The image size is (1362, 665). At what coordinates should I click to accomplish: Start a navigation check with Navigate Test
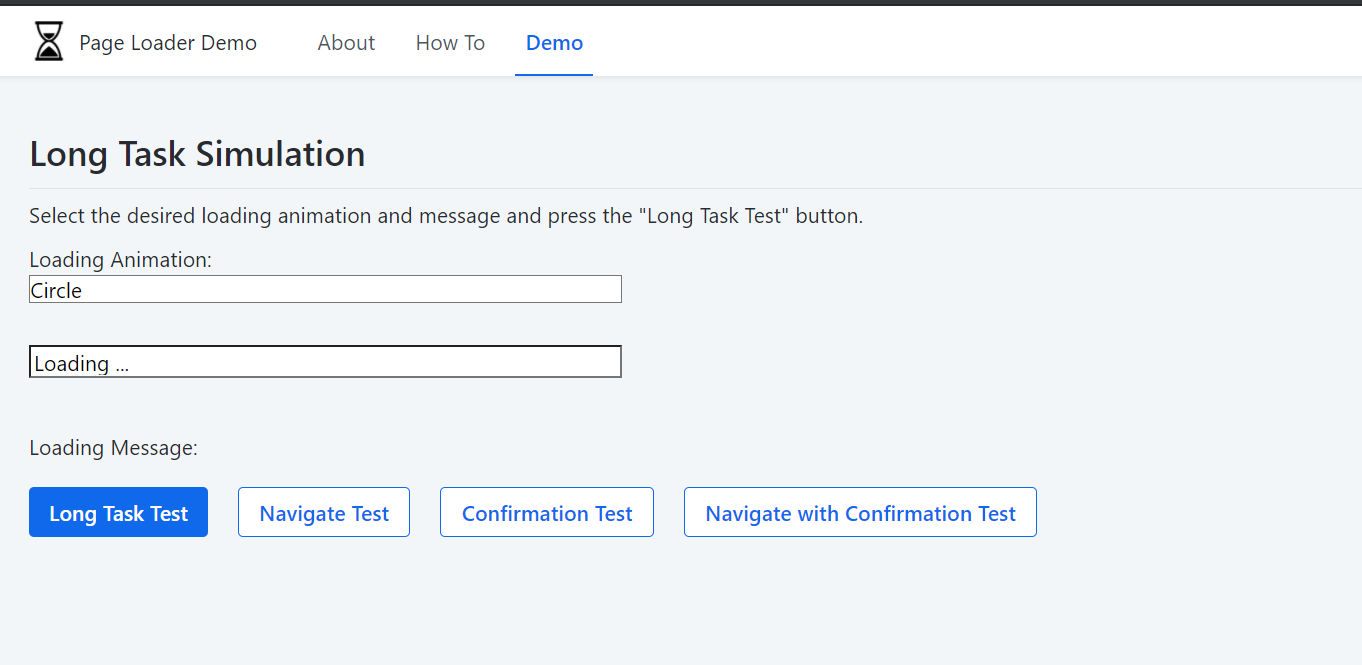point(323,512)
